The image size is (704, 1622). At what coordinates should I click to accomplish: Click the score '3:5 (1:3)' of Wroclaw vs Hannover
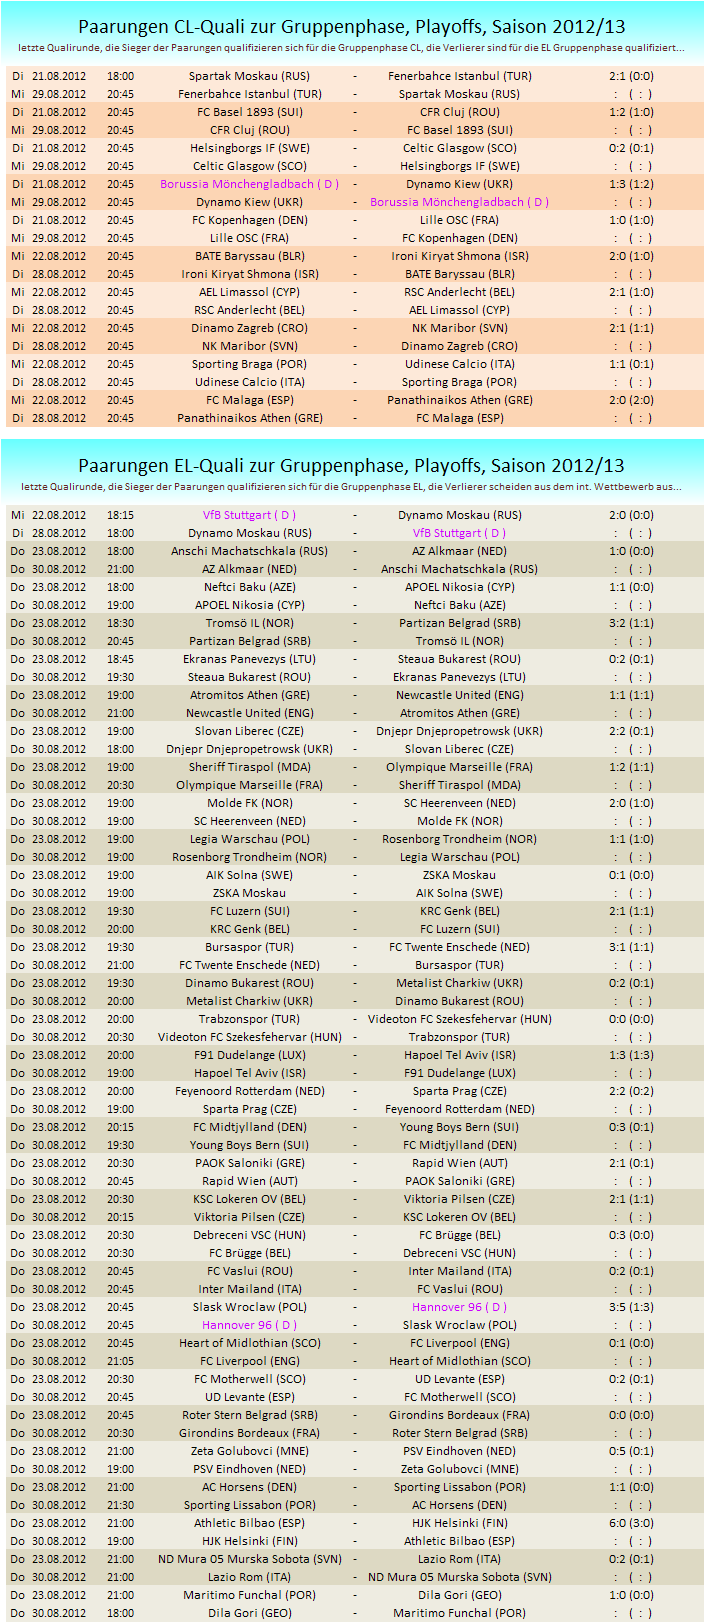coord(632,1307)
